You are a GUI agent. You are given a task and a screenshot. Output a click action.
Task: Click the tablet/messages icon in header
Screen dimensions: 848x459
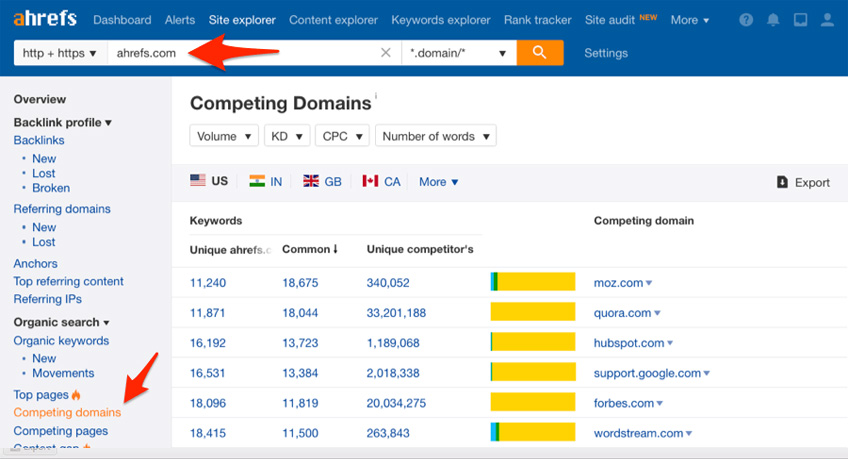tap(800, 20)
